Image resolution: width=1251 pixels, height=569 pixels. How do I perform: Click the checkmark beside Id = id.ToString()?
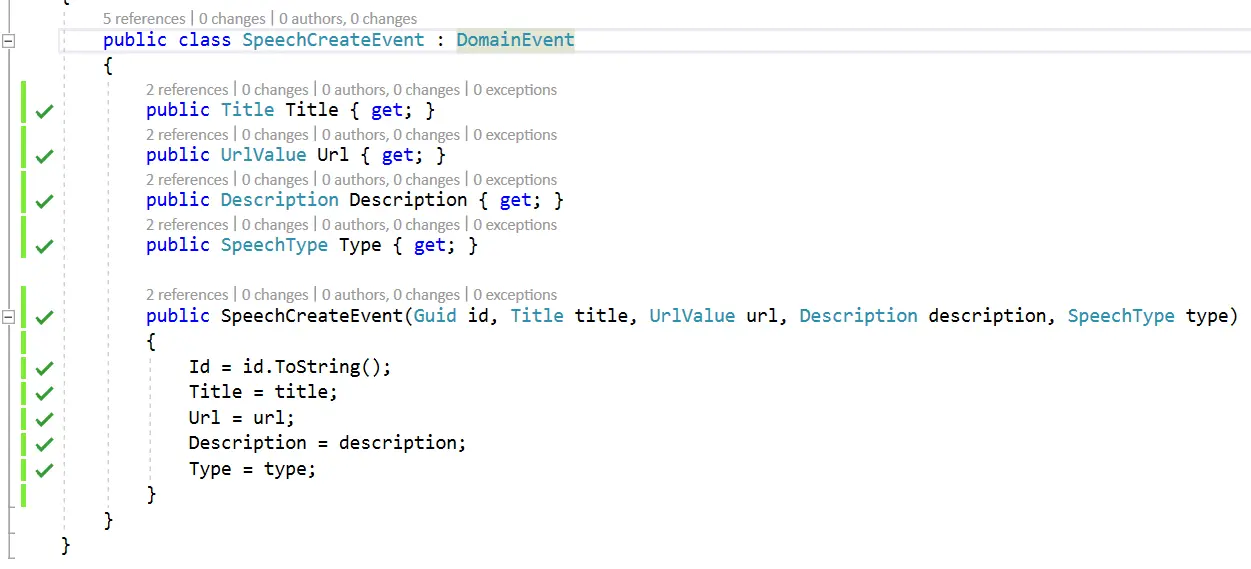pos(43,367)
